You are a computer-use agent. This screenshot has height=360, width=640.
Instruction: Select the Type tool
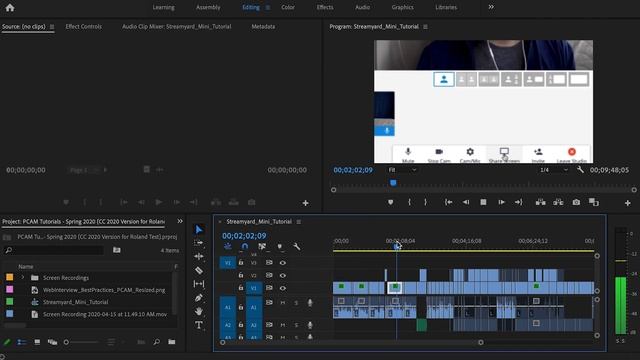(199, 325)
